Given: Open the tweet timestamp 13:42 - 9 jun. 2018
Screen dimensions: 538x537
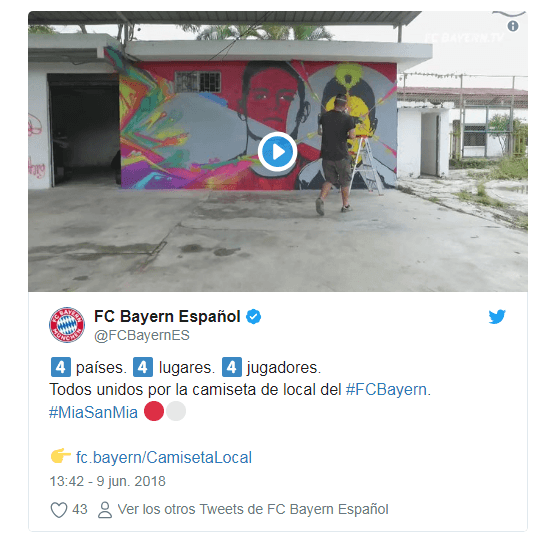Looking at the screenshot, I should pos(107,481).
